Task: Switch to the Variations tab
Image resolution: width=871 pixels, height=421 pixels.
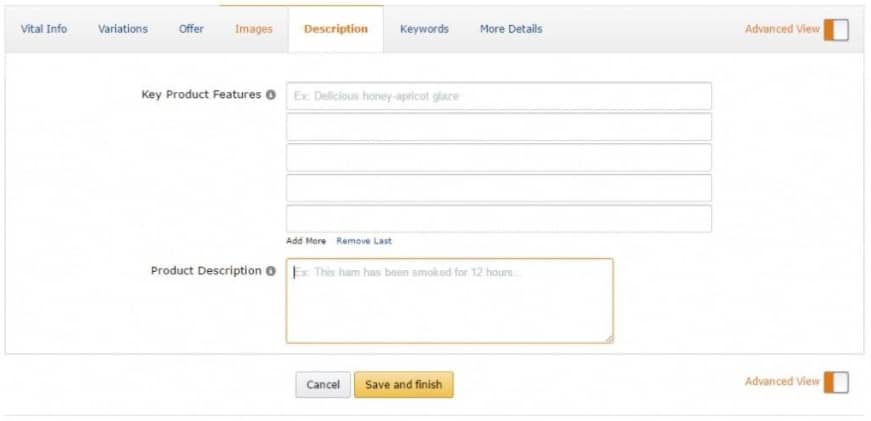Action: click(x=123, y=29)
